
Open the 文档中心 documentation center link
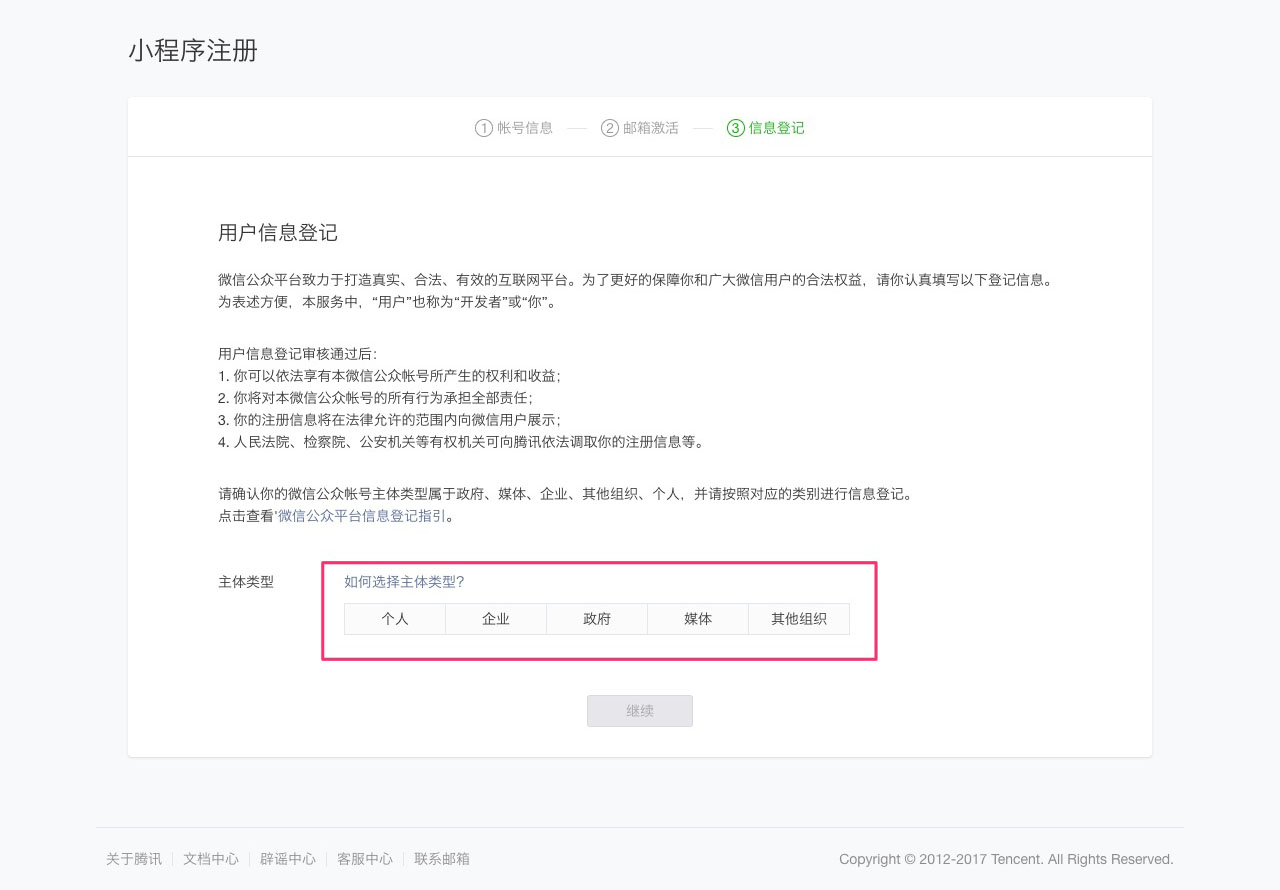[x=210, y=858]
